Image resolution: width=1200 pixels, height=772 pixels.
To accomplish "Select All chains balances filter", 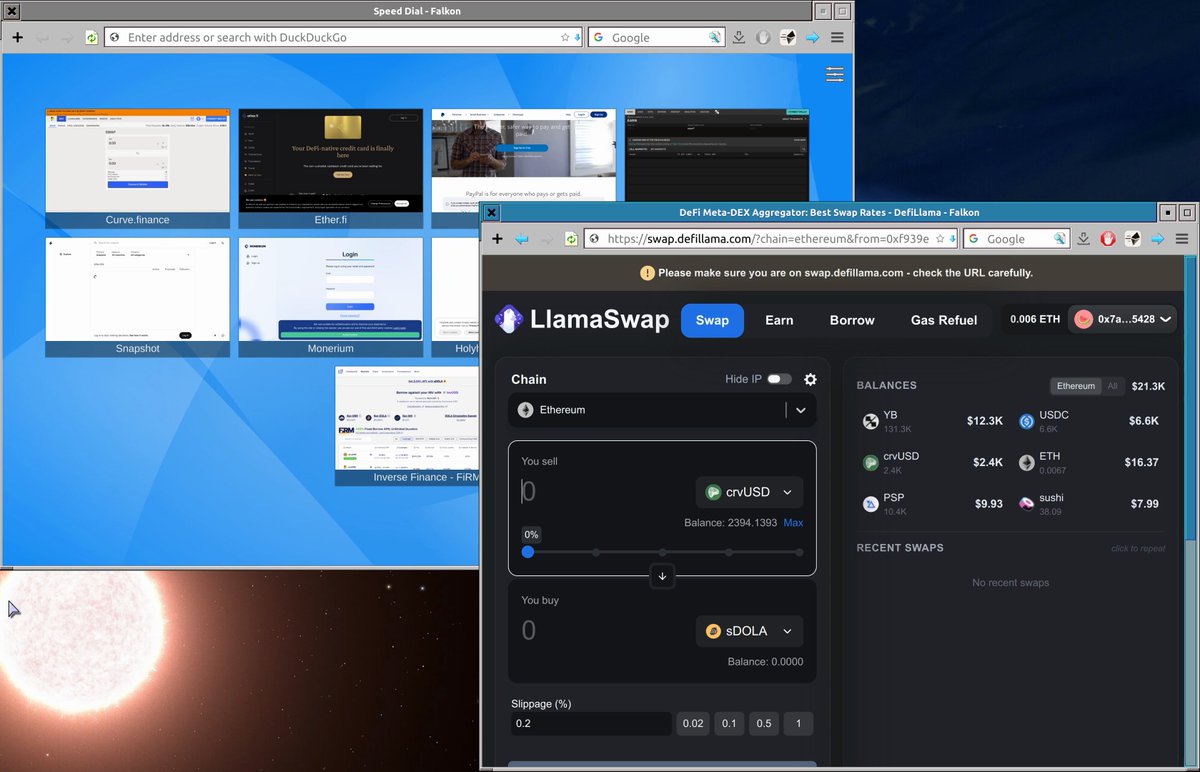I will [x=1112, y=385].
